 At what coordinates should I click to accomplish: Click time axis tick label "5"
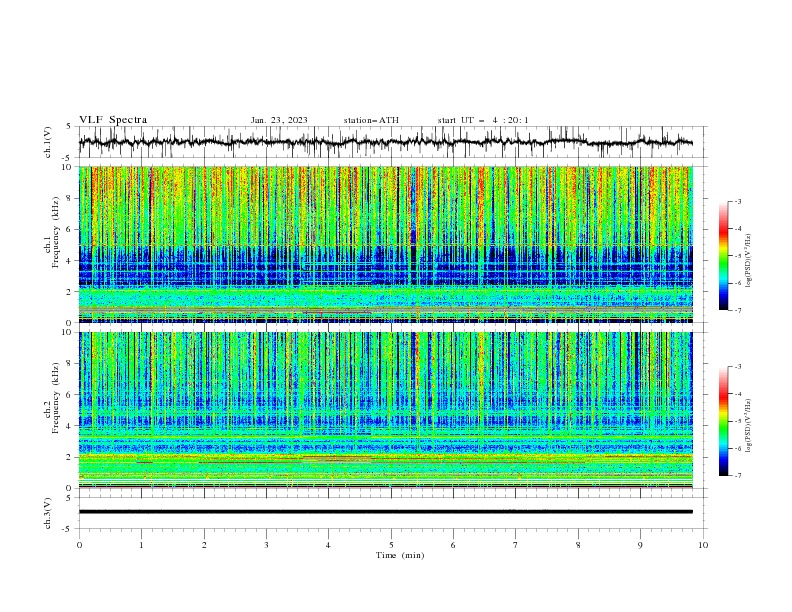(x=391, y=545)
